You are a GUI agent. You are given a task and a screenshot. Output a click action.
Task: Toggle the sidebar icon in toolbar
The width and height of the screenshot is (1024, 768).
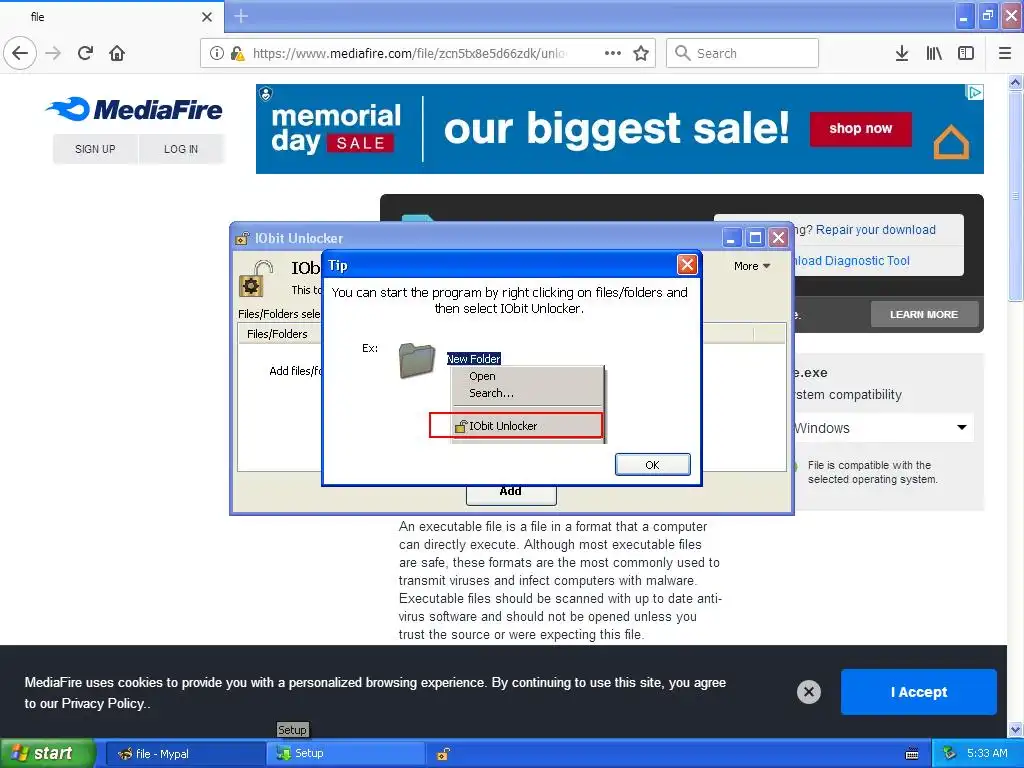(x=966, y=53)
